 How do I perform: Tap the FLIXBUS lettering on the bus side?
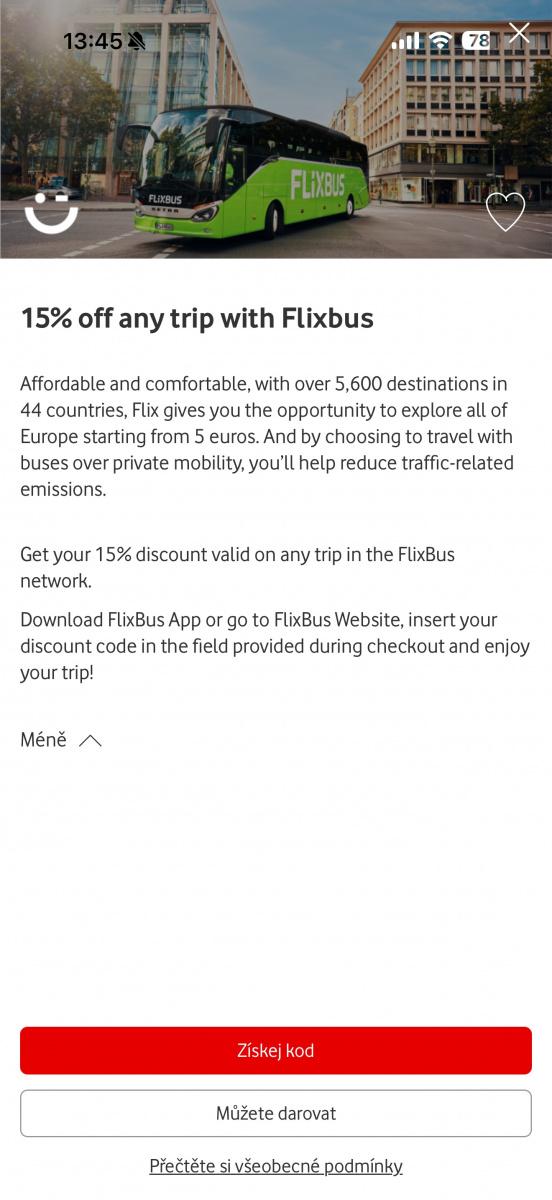(x=316, y=183)
